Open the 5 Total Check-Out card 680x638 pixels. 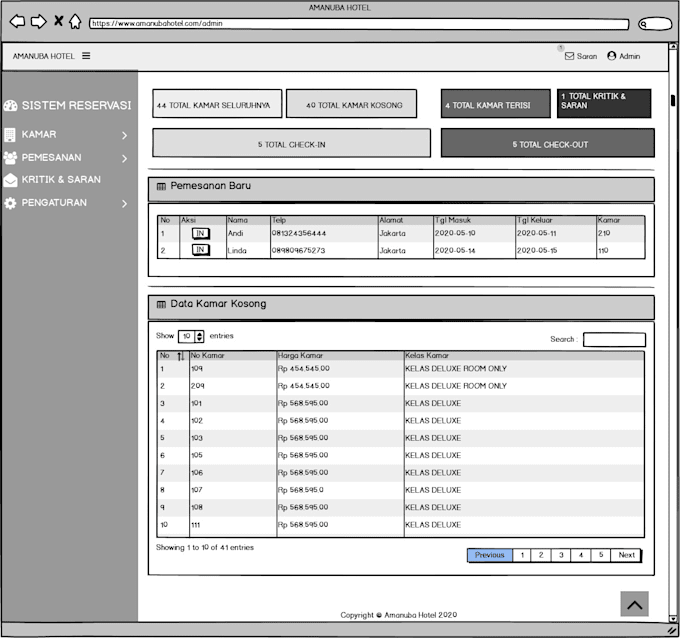point(548,143)
